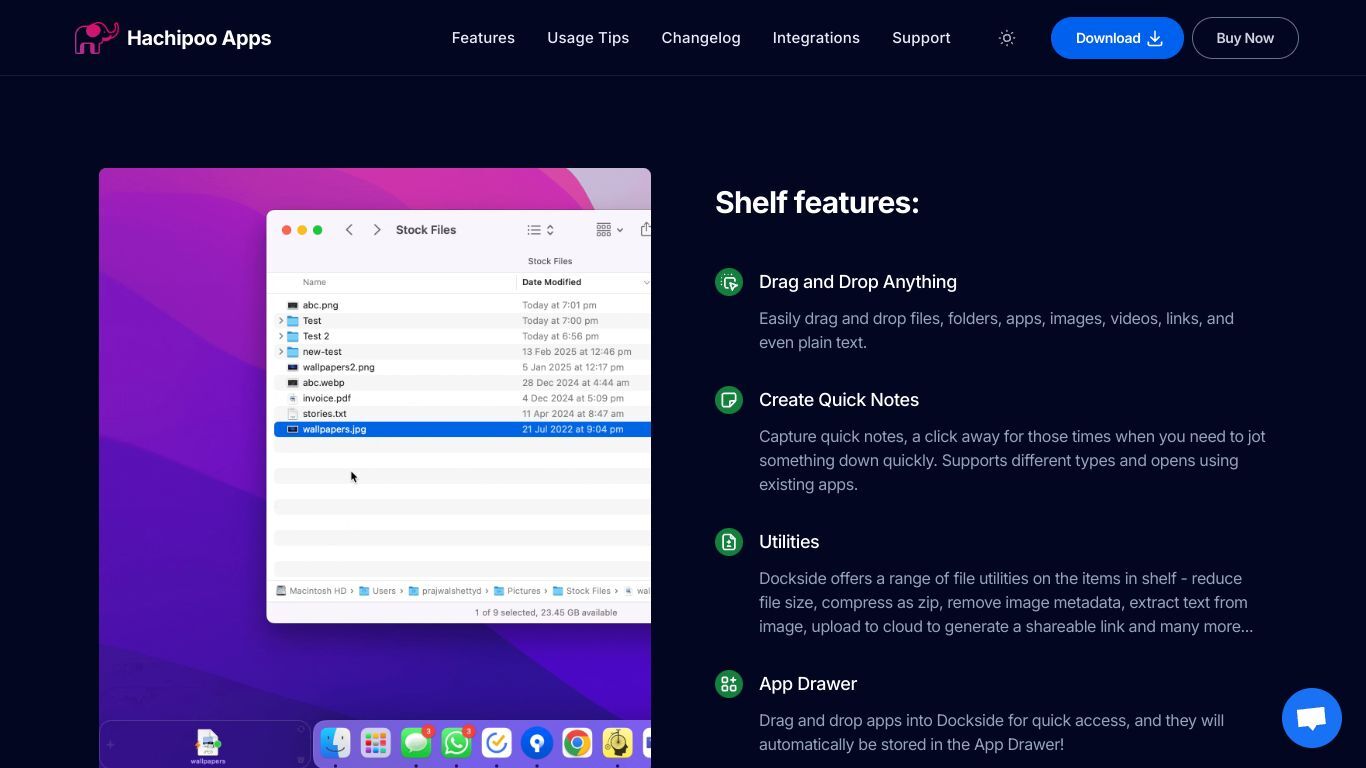Screen dimensions: 1366x768
Task: Click the Create Quick Notes feature icon
Action: (729, 400)
